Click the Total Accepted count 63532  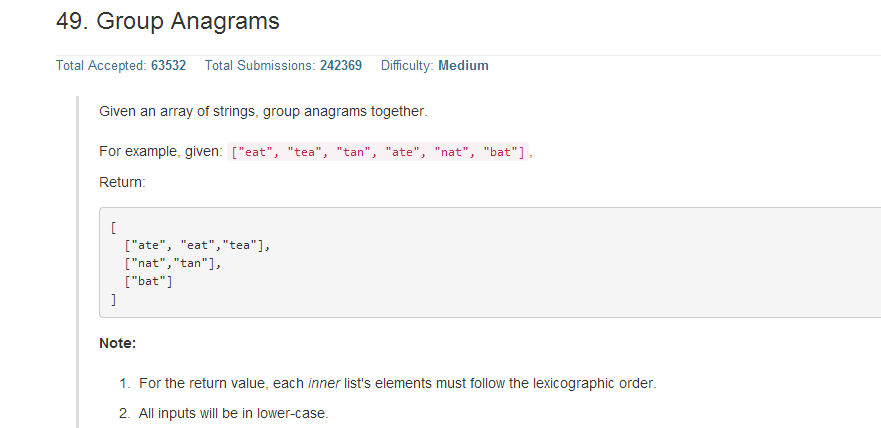point(169,66)
